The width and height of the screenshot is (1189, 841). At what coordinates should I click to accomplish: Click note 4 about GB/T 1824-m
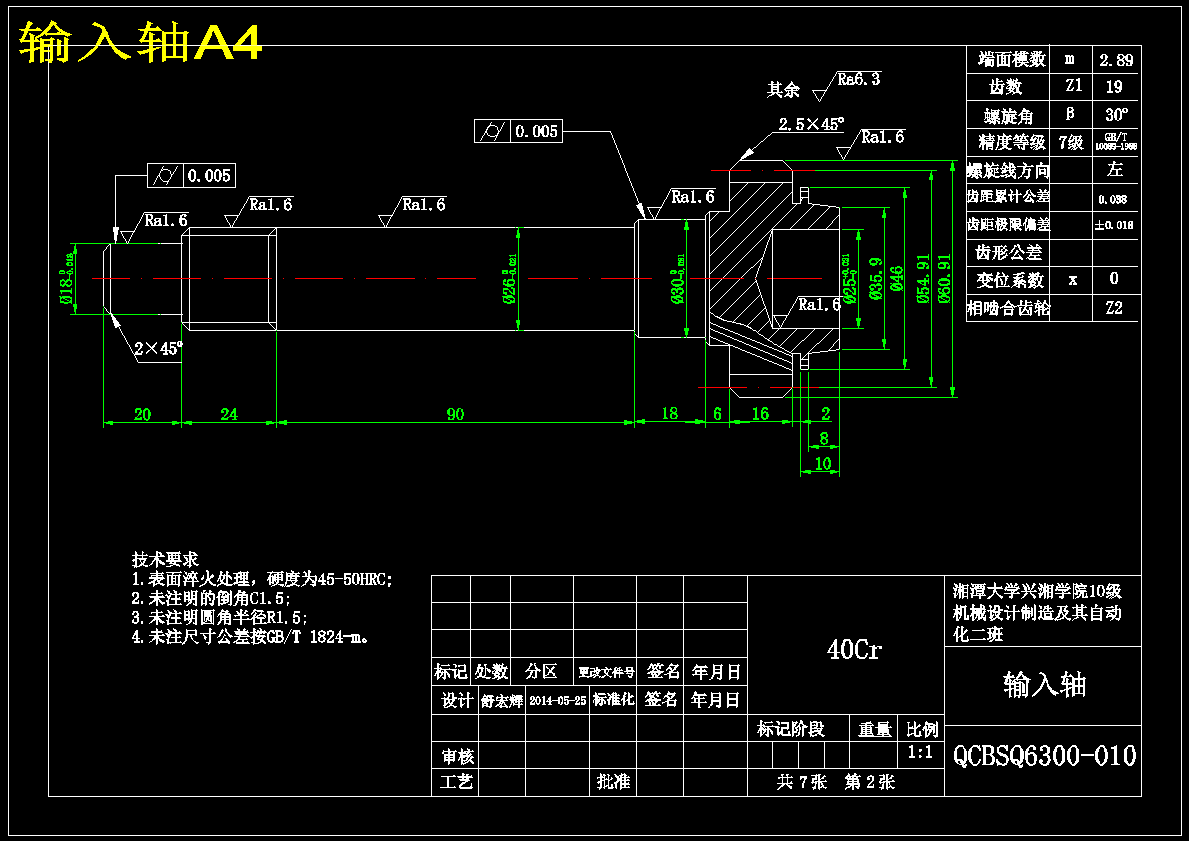coord(250,637)
